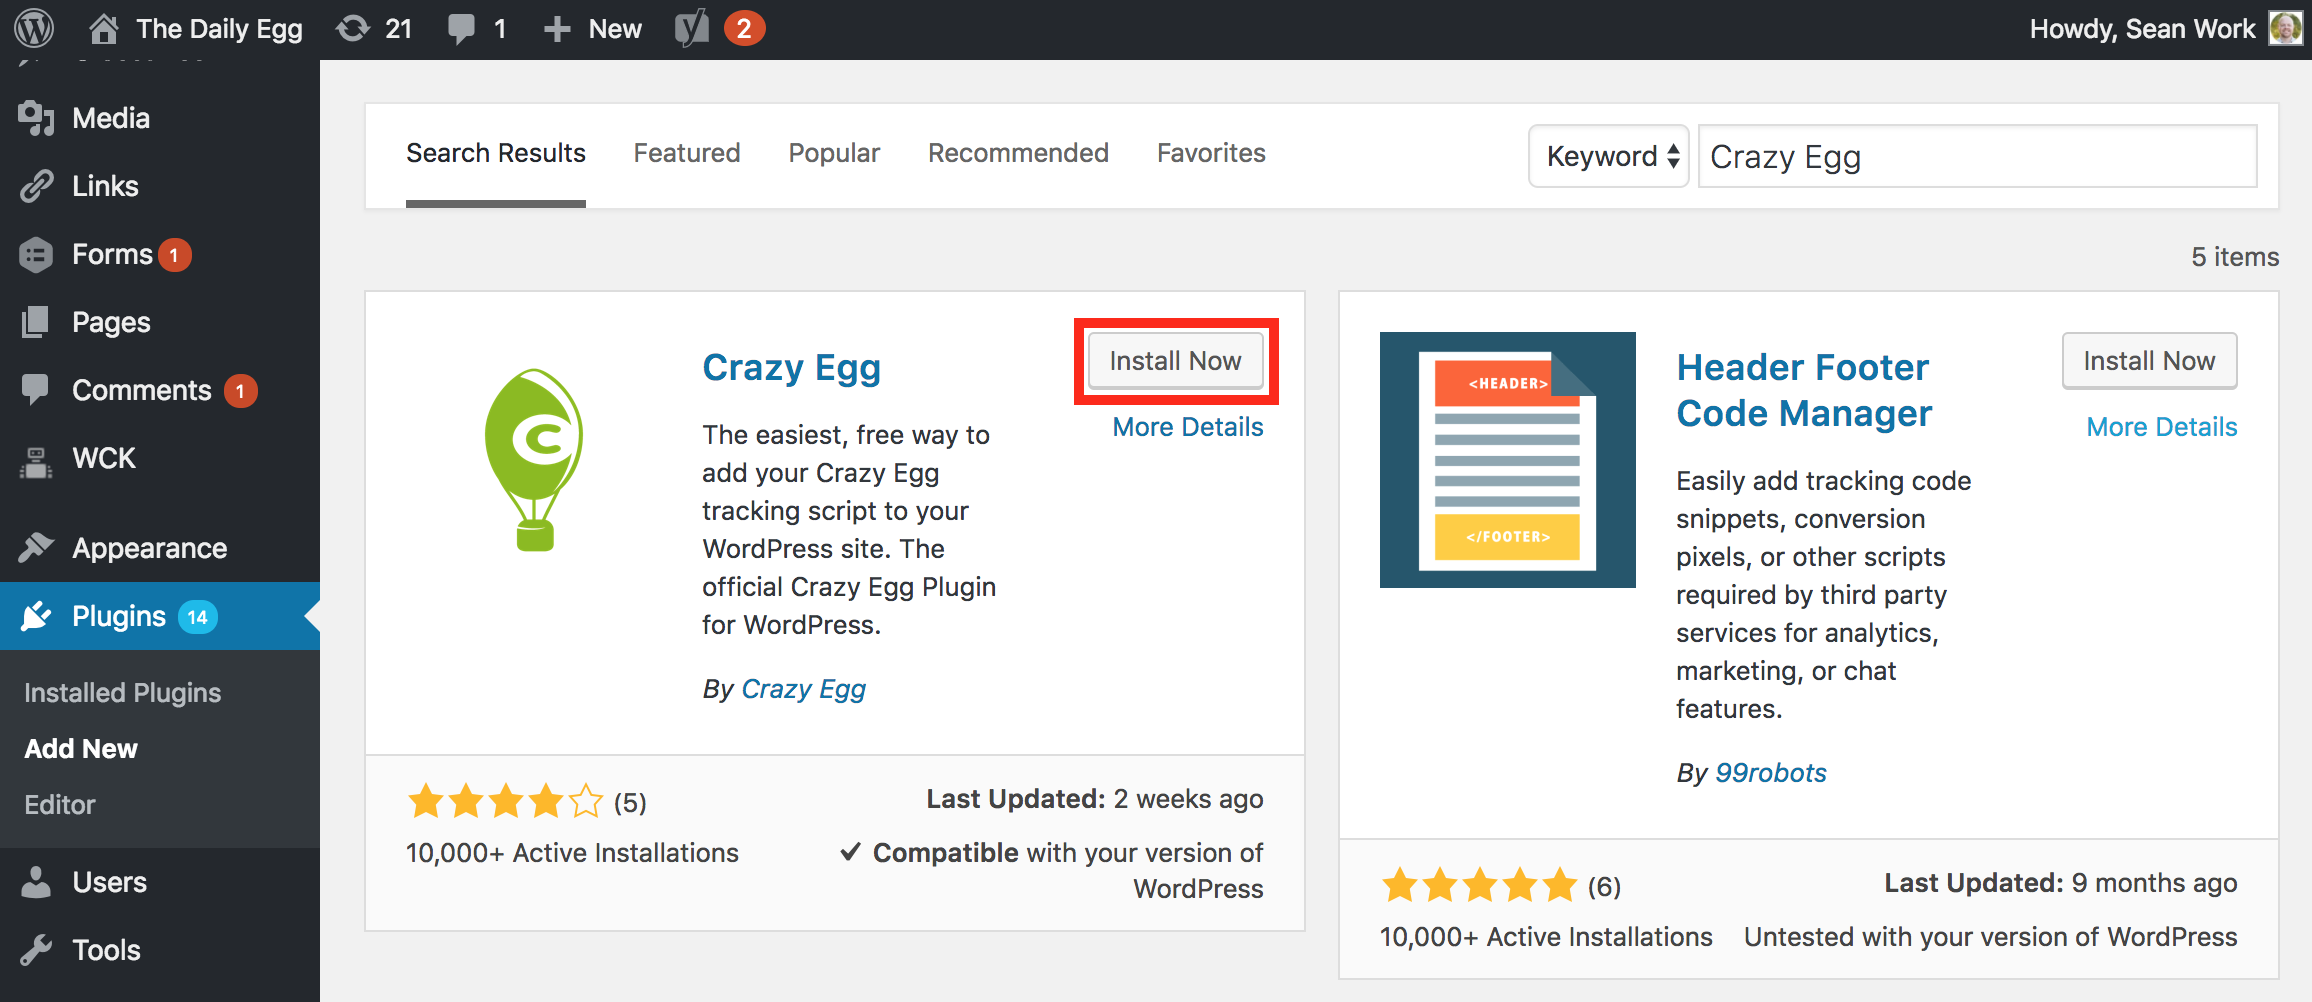Click Crazy Egg's 10,000+ Active Installations text
The width and height of the screenshot is (2312, 1002).
[x=572, y=853]
